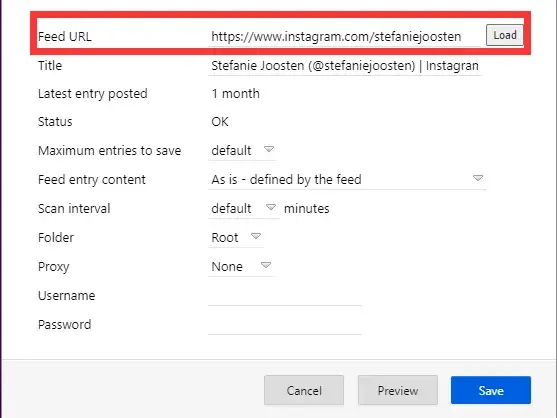Click the Folder dropdown arrow icon

click(x=256, y=236)
